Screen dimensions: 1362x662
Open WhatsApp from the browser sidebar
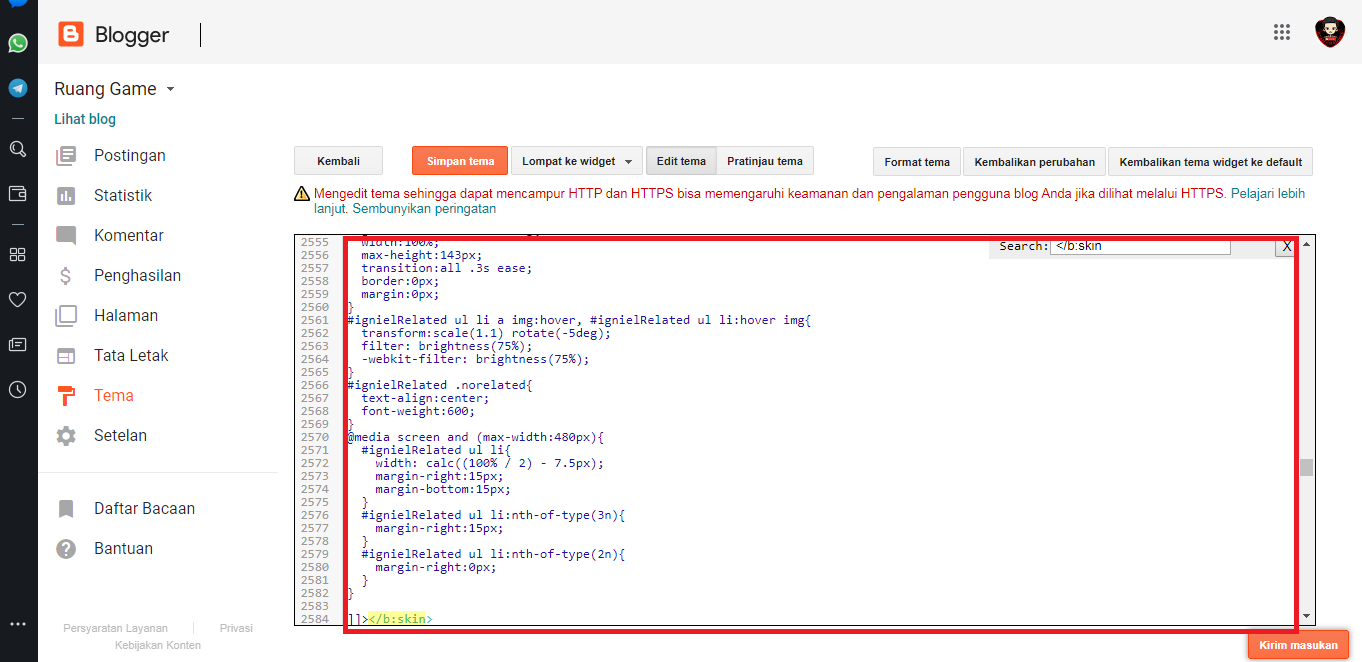(x=18, y=43)
